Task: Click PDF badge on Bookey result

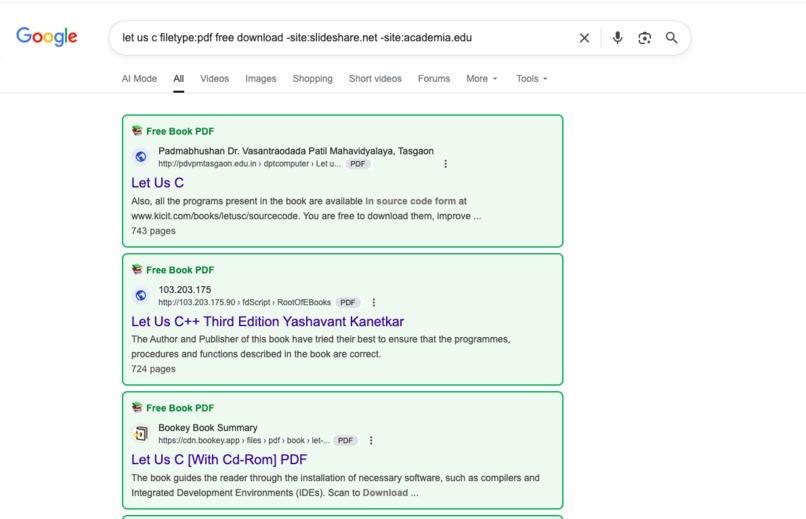Action: (x=345, y=441)
